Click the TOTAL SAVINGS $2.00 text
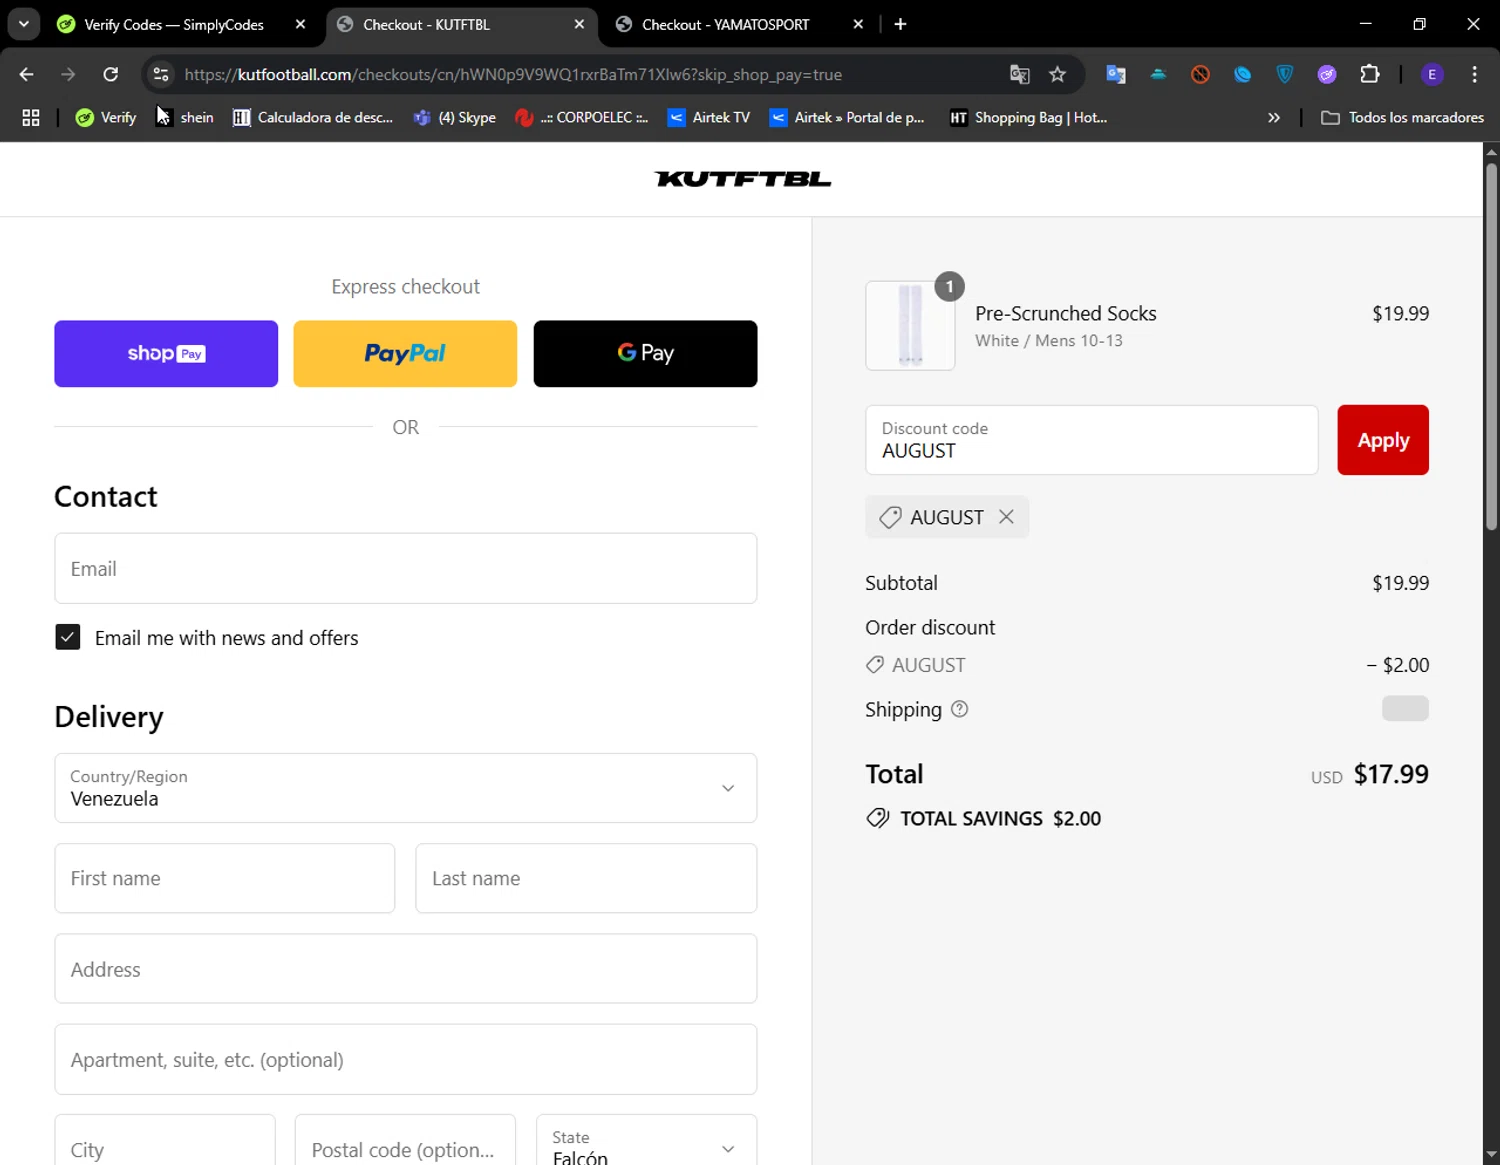 click(x=1000, y=818)
